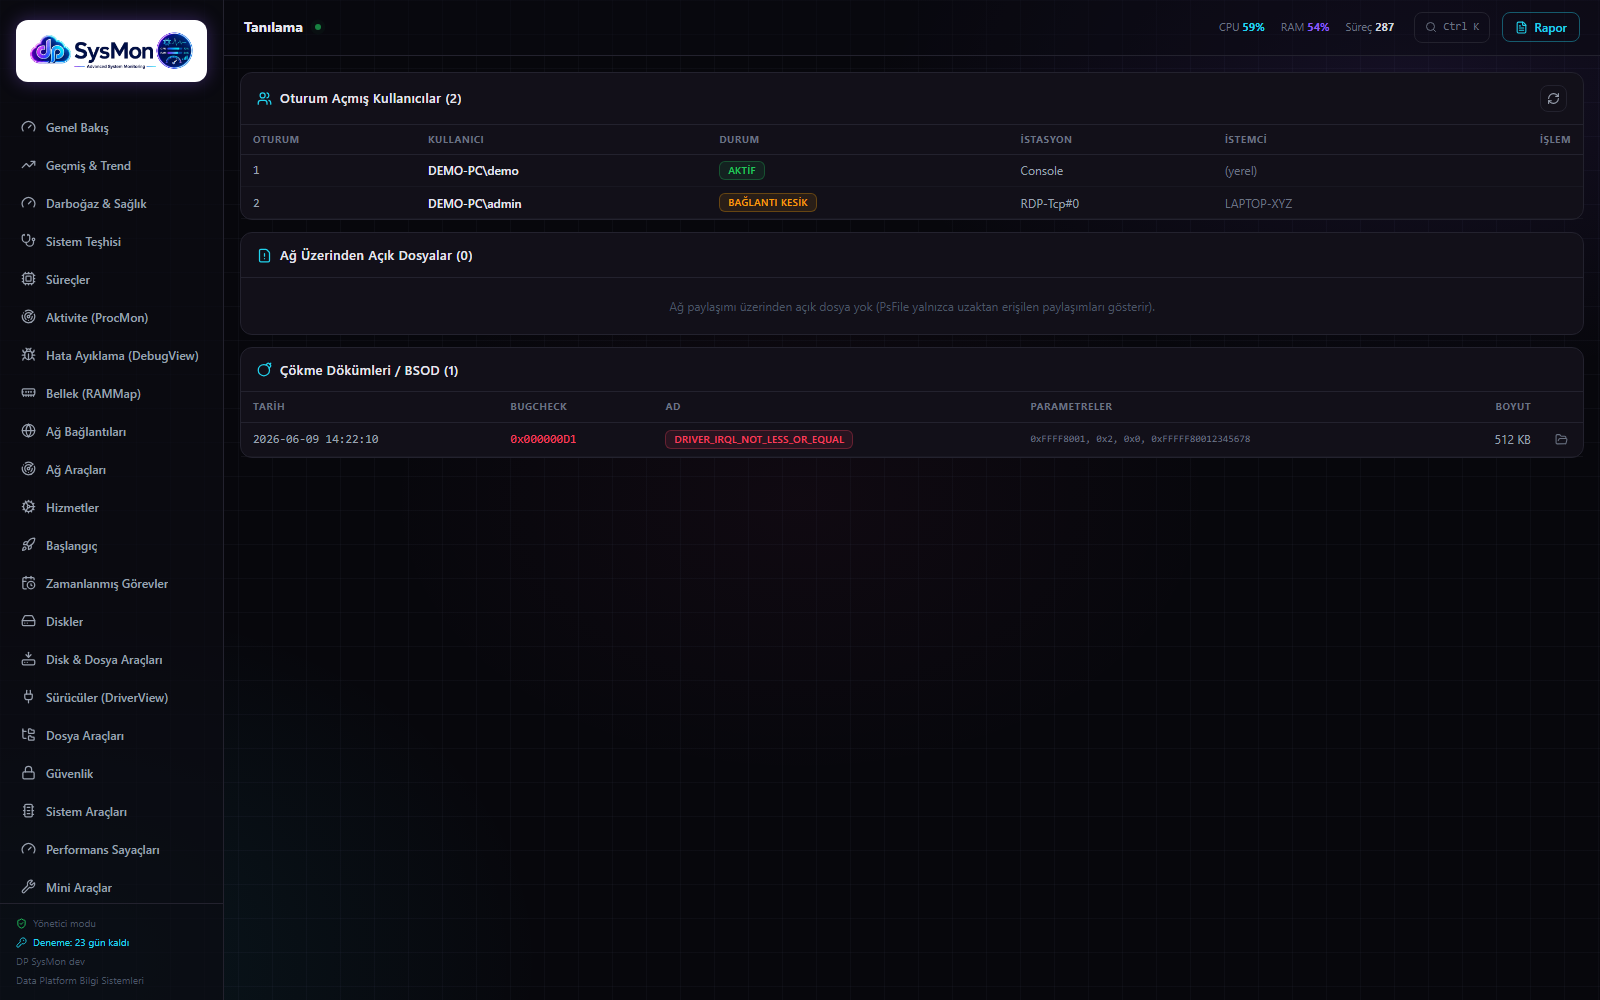This screenshot has height=1000, width=1600.
Task: Click the trial Deneme: 23 gün kaldı link
Action: coord(81,943)
